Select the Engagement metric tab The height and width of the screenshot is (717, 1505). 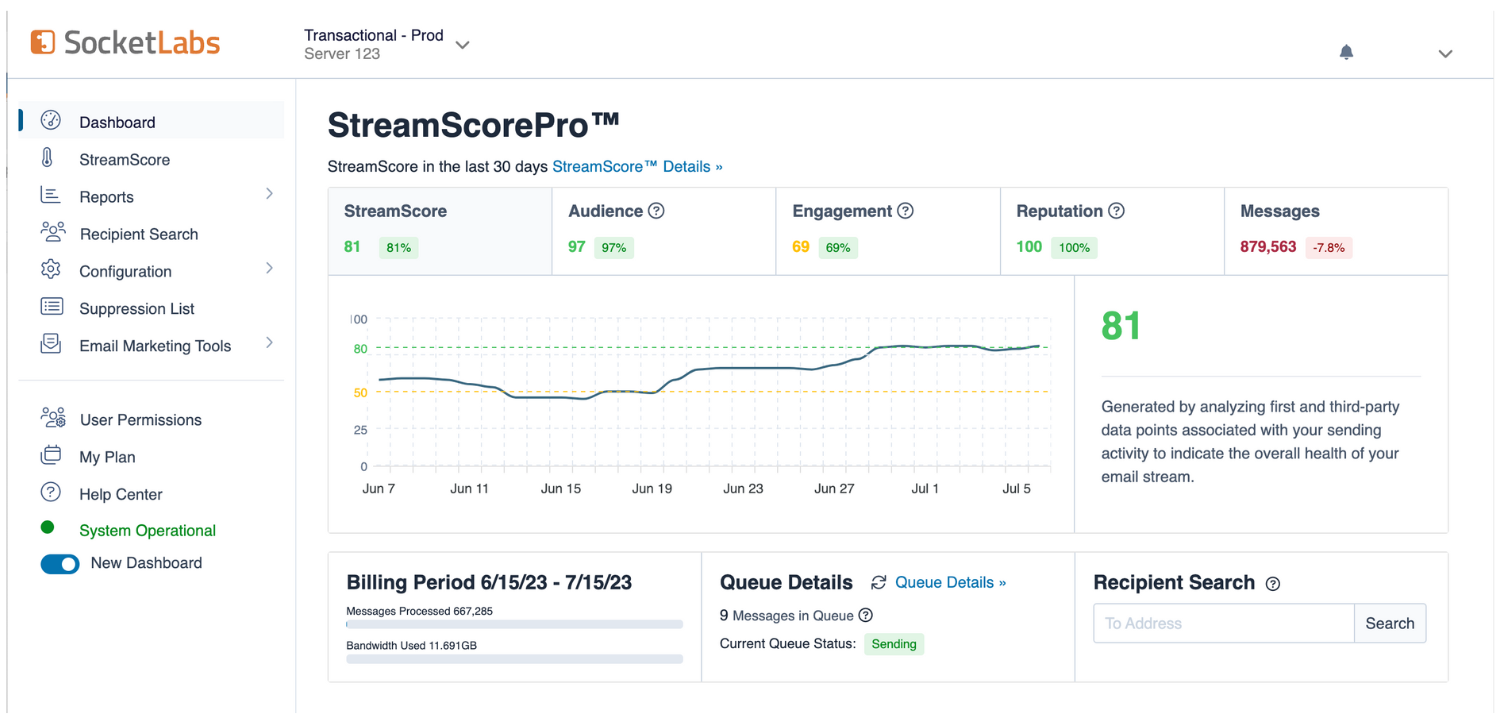pyautogui.click(x=888, y=231)
